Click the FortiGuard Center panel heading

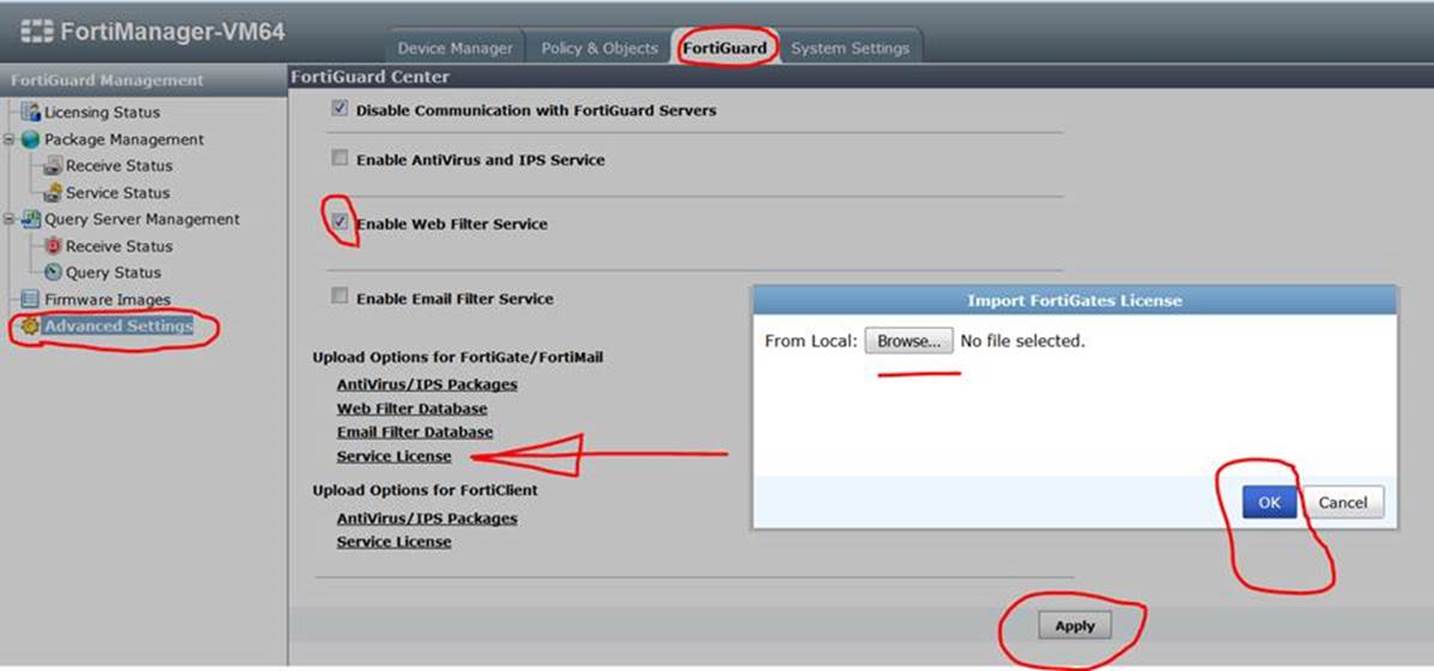coord(370,77)
